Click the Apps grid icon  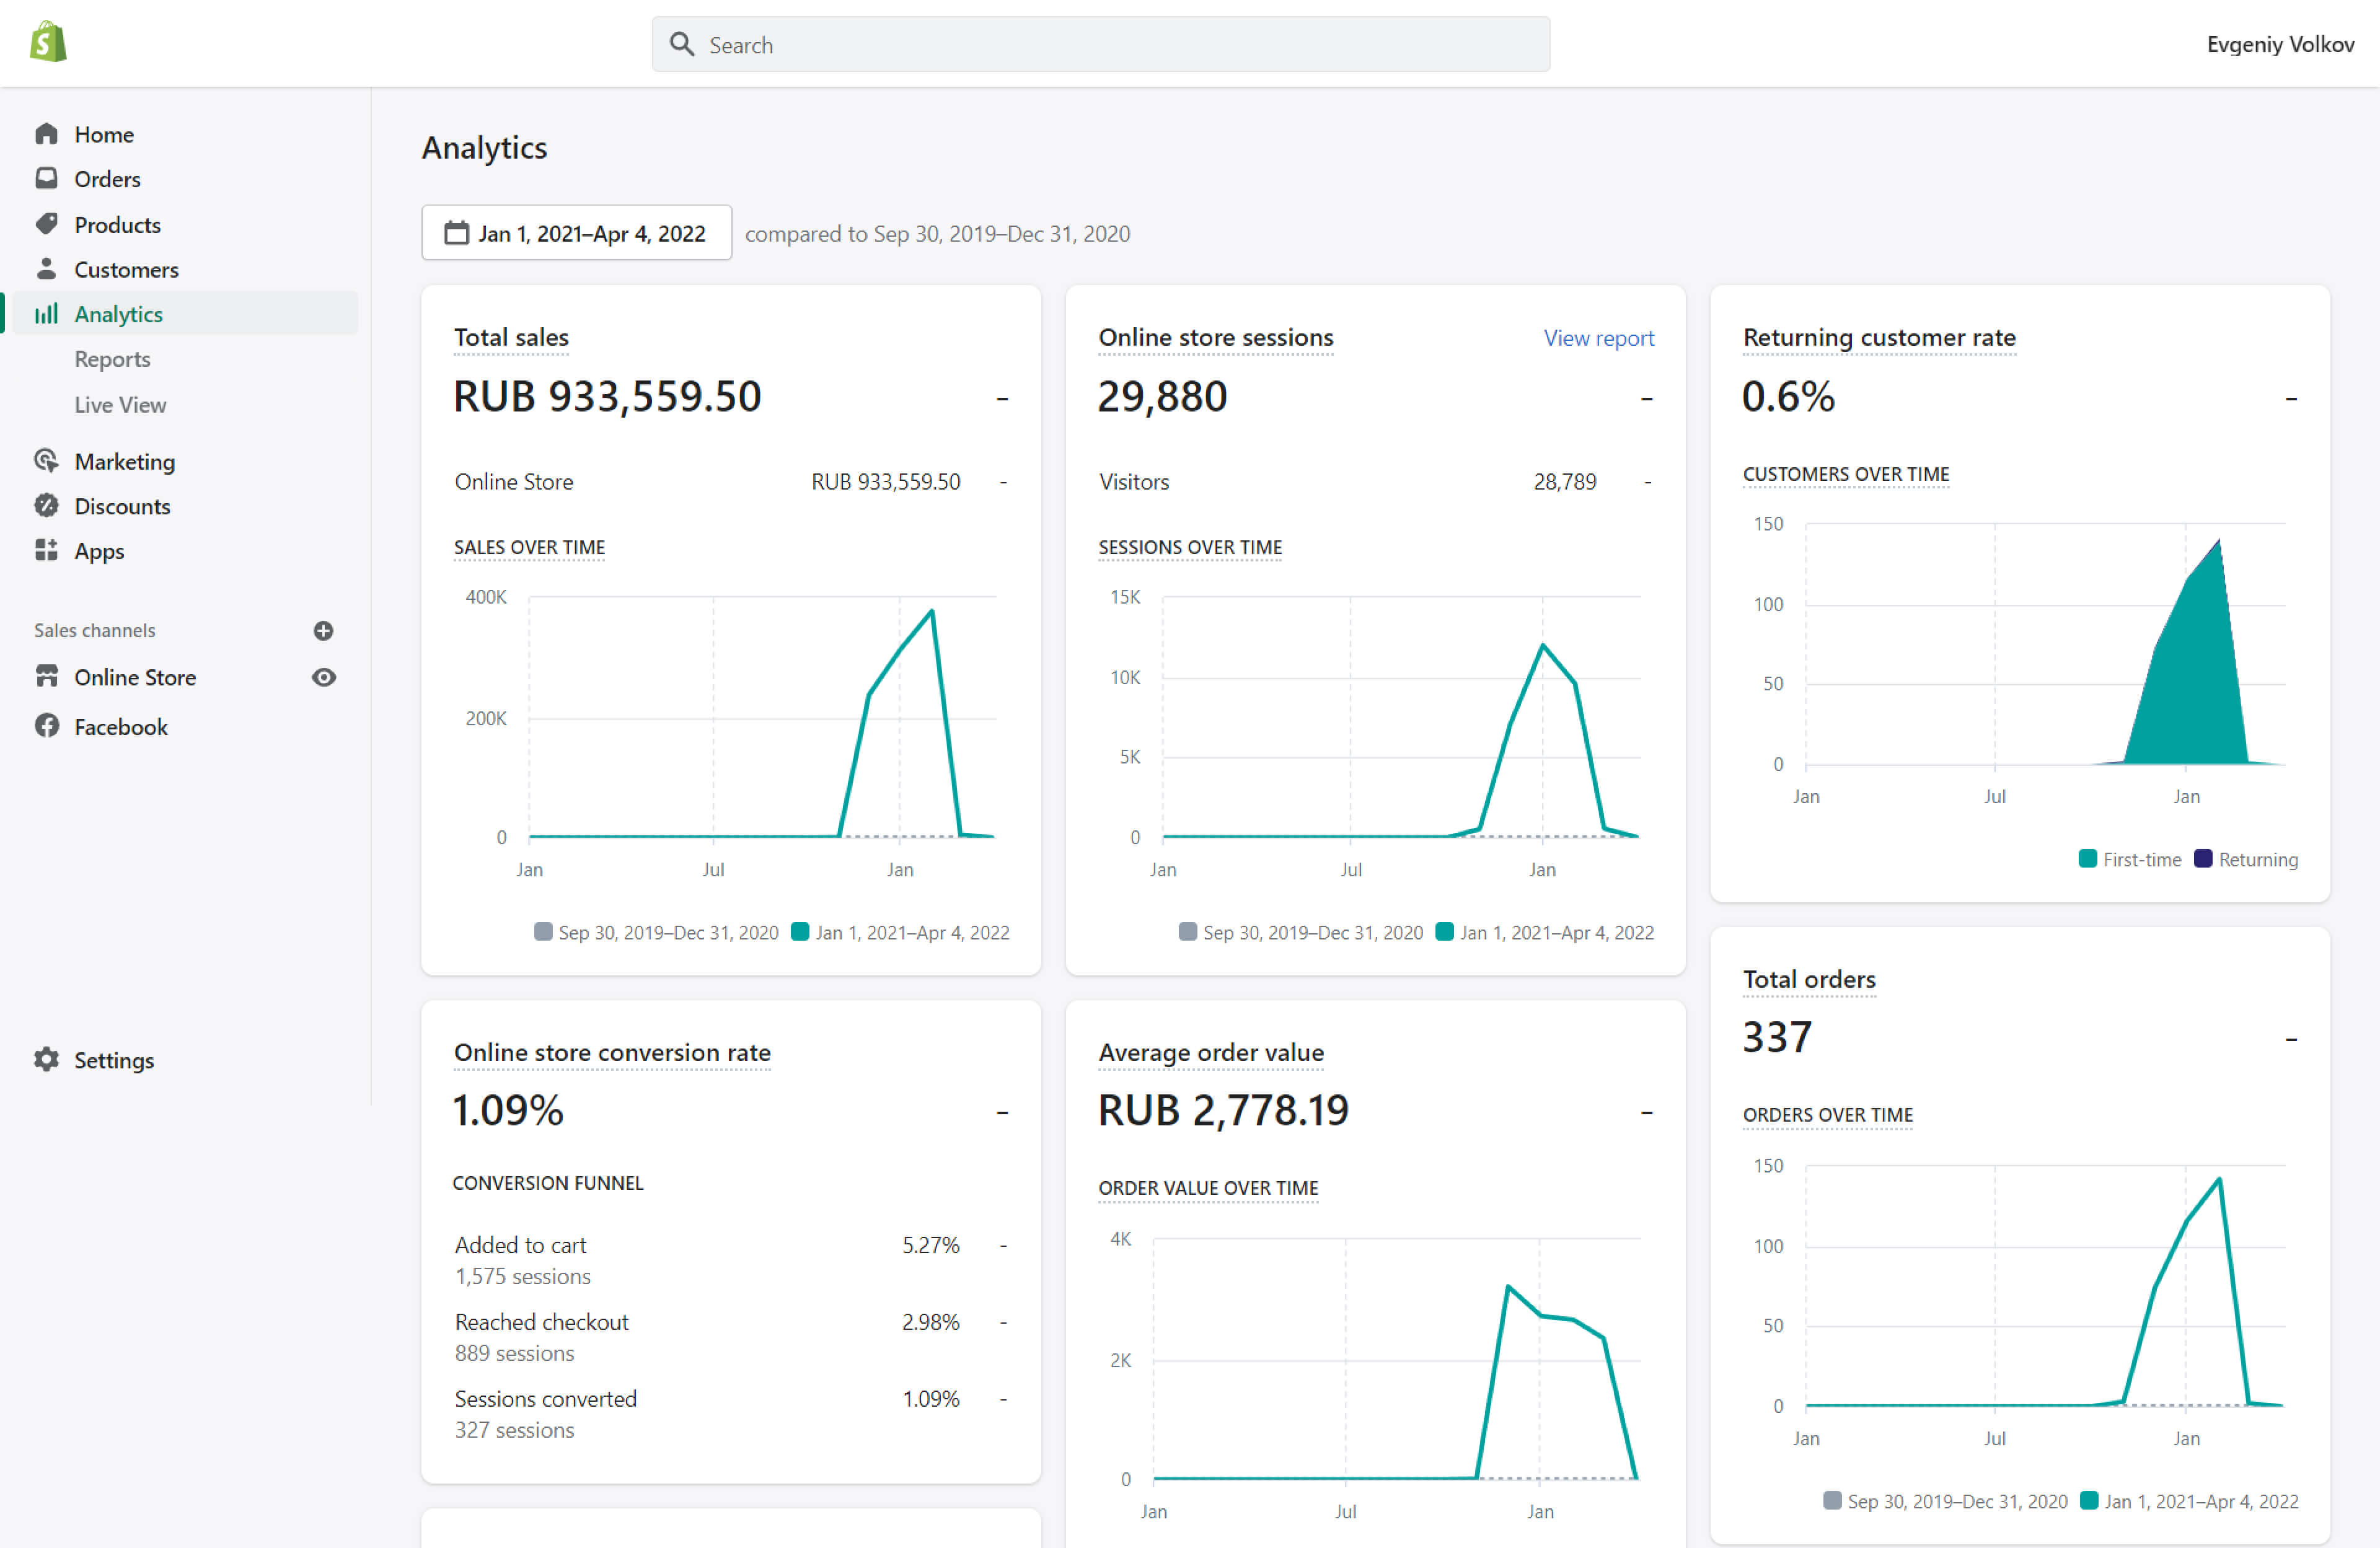tap(46, 551)
